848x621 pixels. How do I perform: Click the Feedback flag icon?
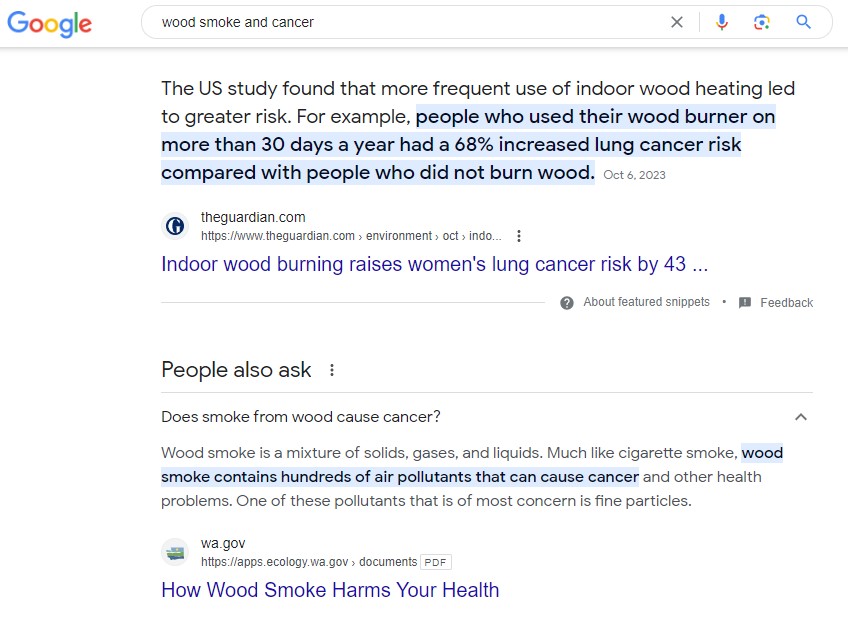point(744,302)
